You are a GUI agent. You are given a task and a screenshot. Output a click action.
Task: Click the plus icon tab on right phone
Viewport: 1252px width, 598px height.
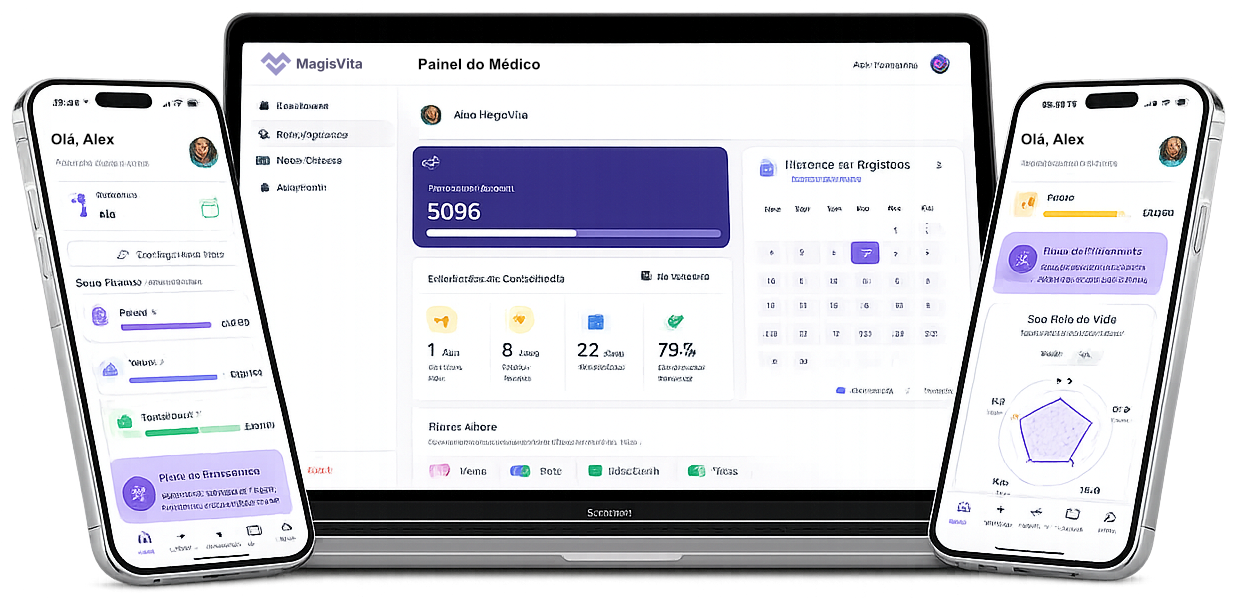(998, 515)
